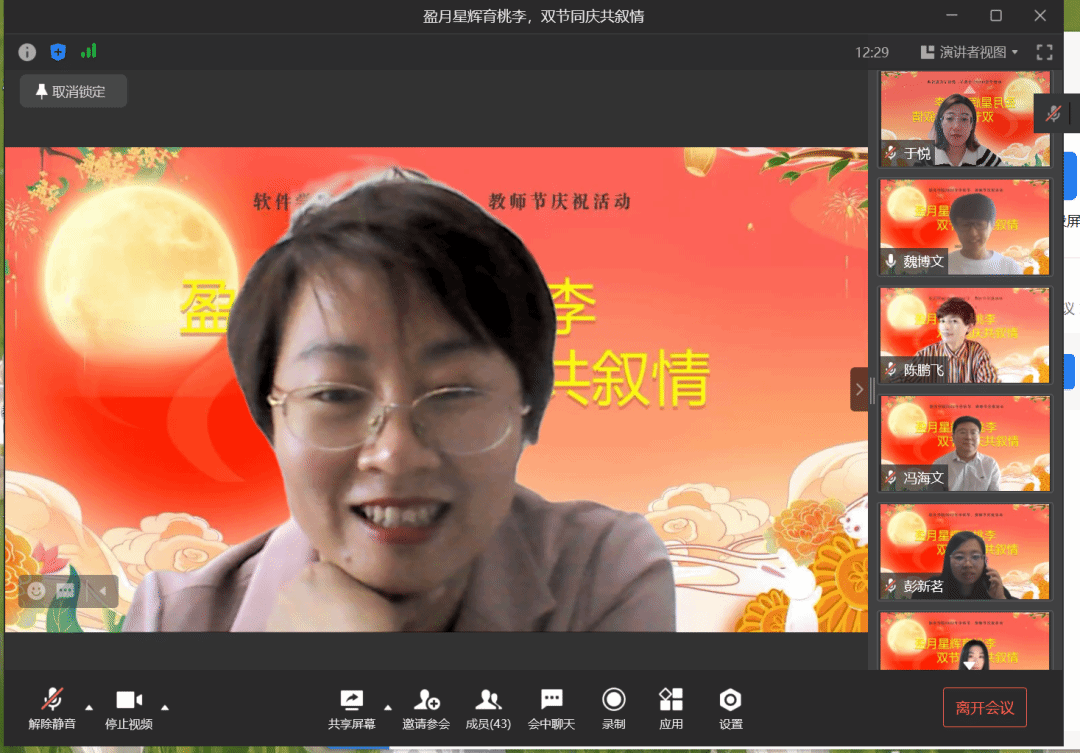Image resolution: width=1080 pixels, height=753 pixels.
Task: Click the 取消锁定 unpin button
Action: [x=73, y=91]
